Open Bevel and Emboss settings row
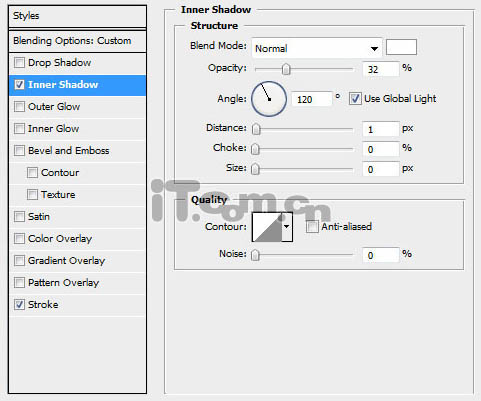 tap(77, 151)
